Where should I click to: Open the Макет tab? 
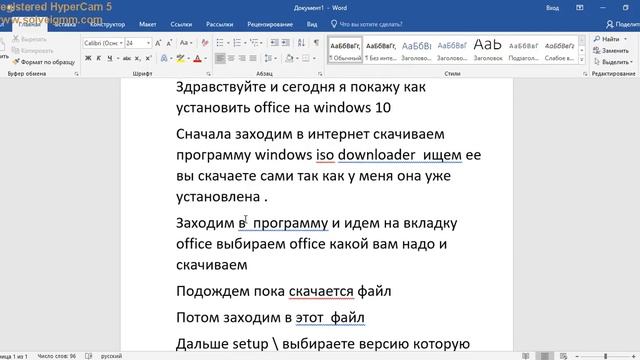[147, 24]
